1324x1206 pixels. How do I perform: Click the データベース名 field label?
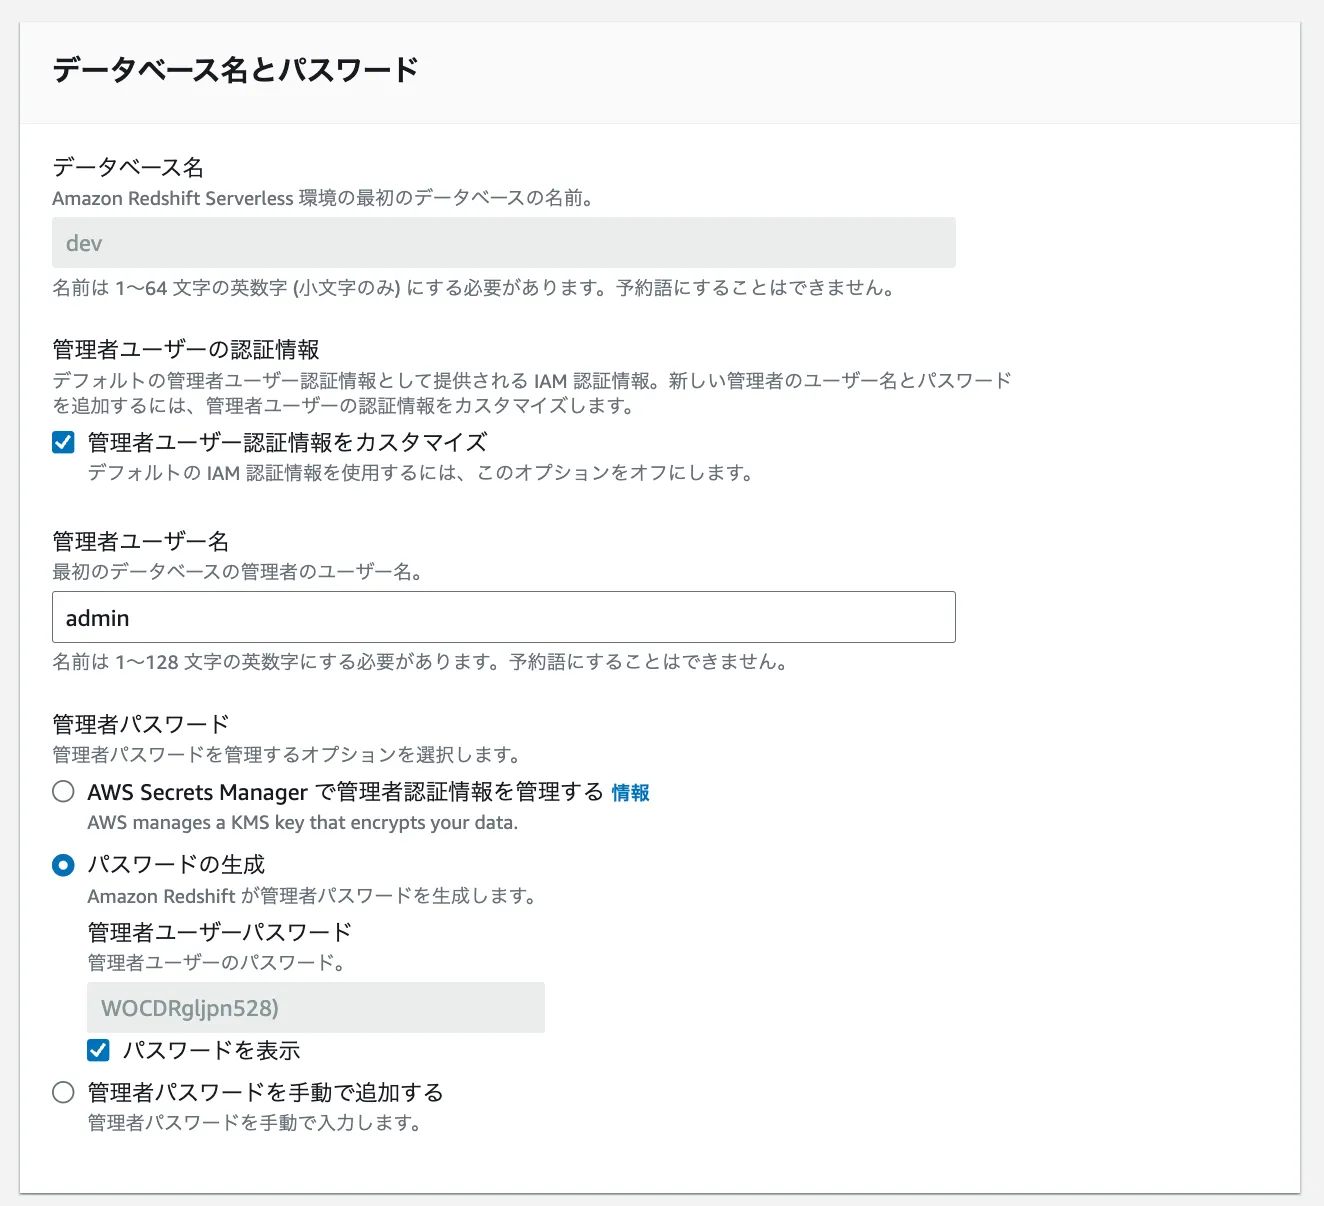[128, 167]
